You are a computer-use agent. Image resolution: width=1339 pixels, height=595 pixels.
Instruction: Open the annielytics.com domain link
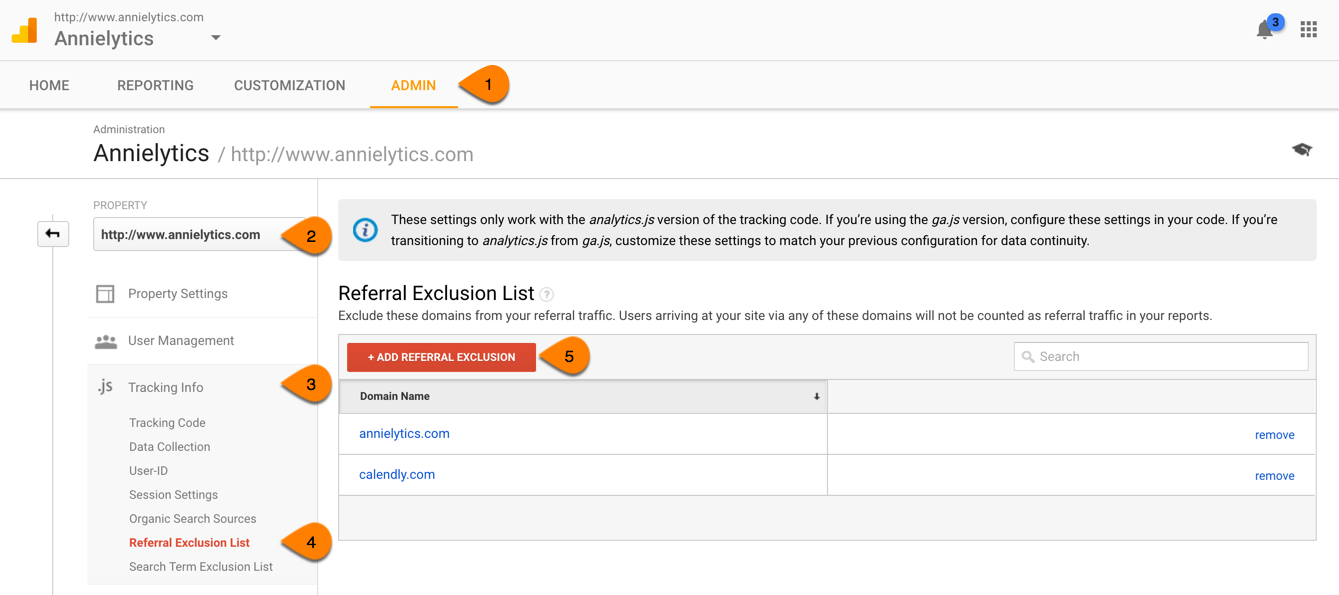click(404, 434)
